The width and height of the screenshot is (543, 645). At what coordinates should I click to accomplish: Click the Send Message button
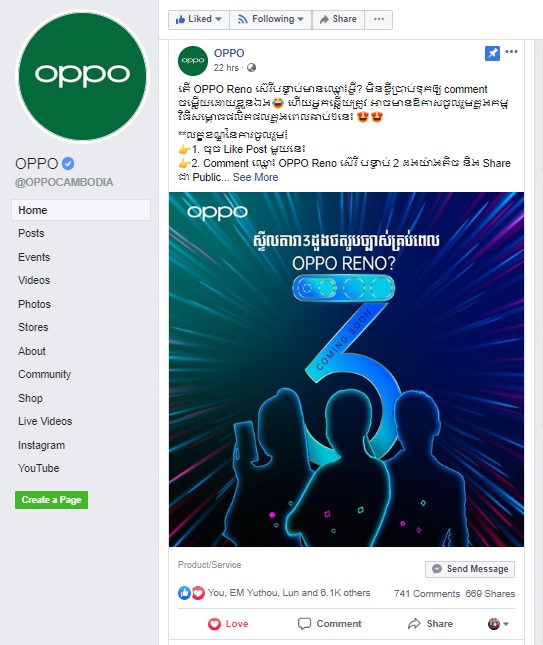(x=470, y=569)
